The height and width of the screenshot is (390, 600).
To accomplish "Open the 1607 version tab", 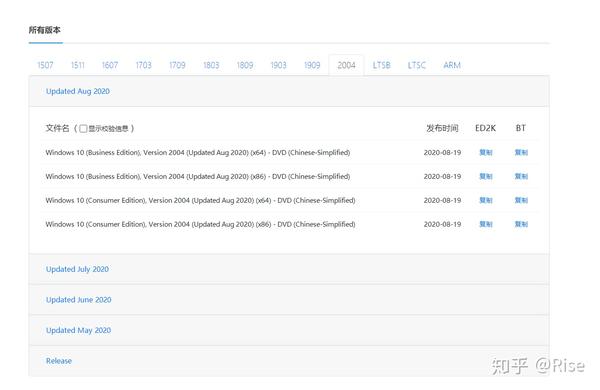I will click(110, 65).
